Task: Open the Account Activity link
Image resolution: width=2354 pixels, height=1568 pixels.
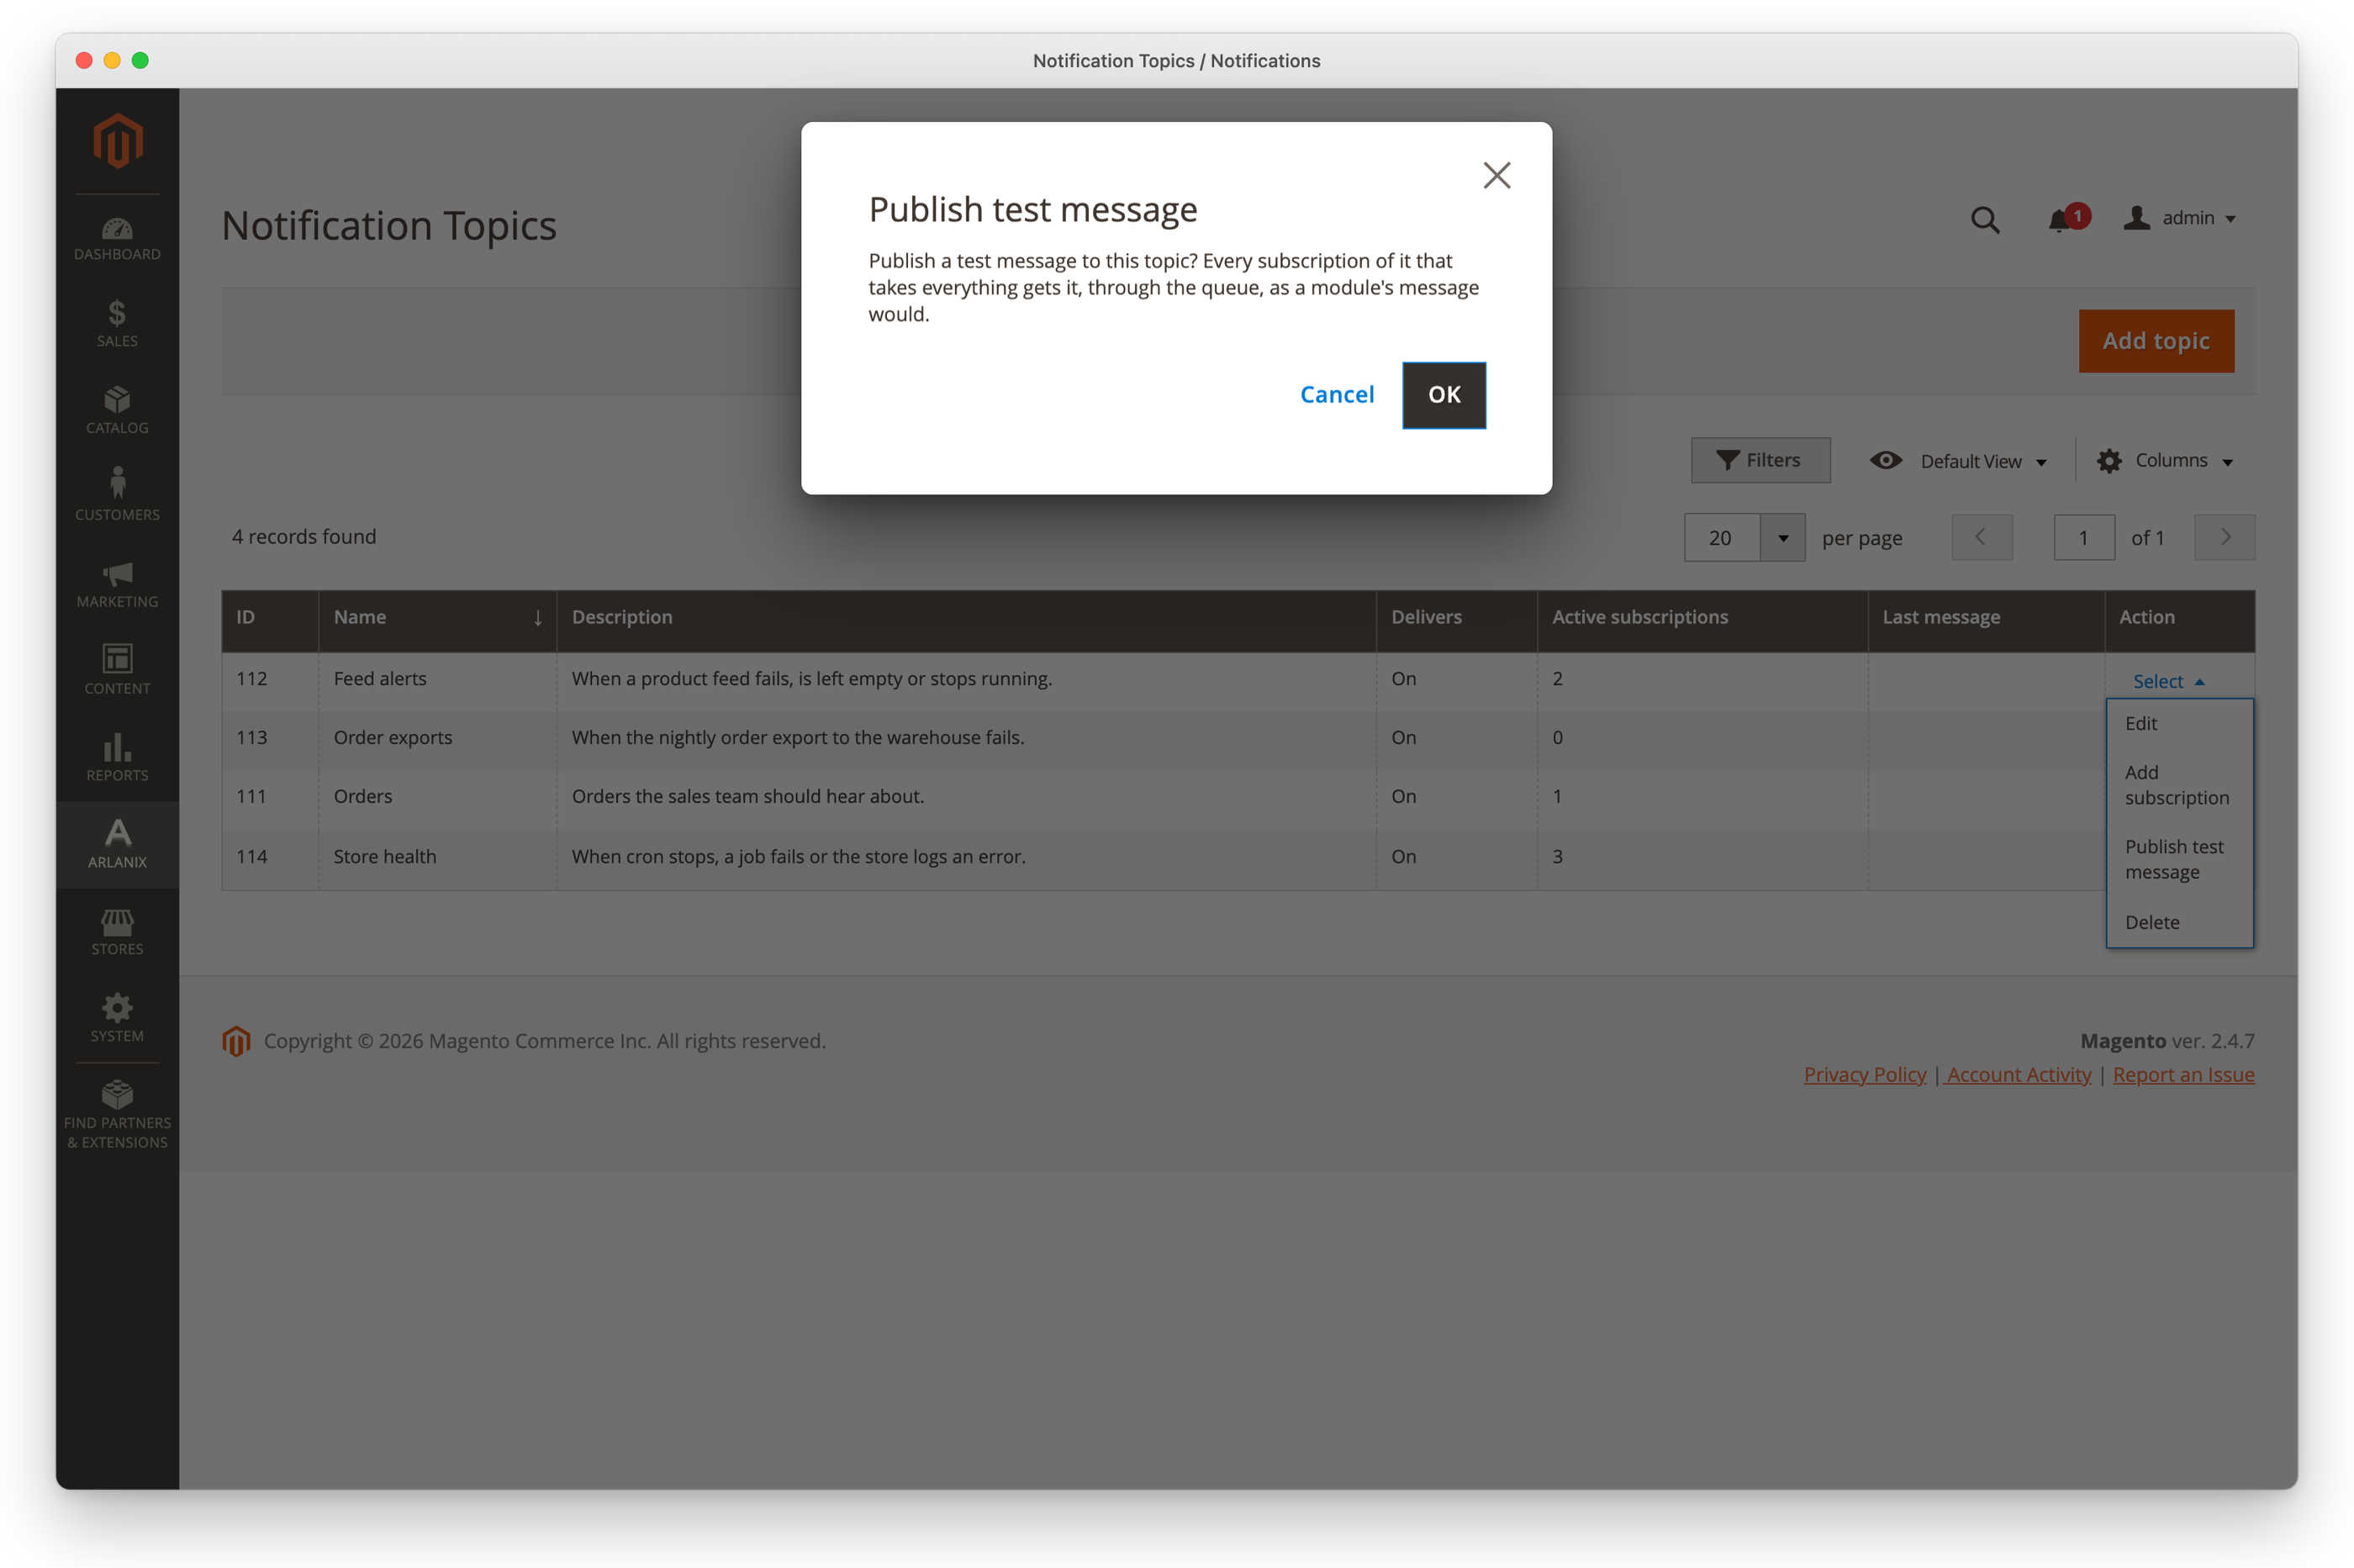Action: (x=2018, y=1074)
